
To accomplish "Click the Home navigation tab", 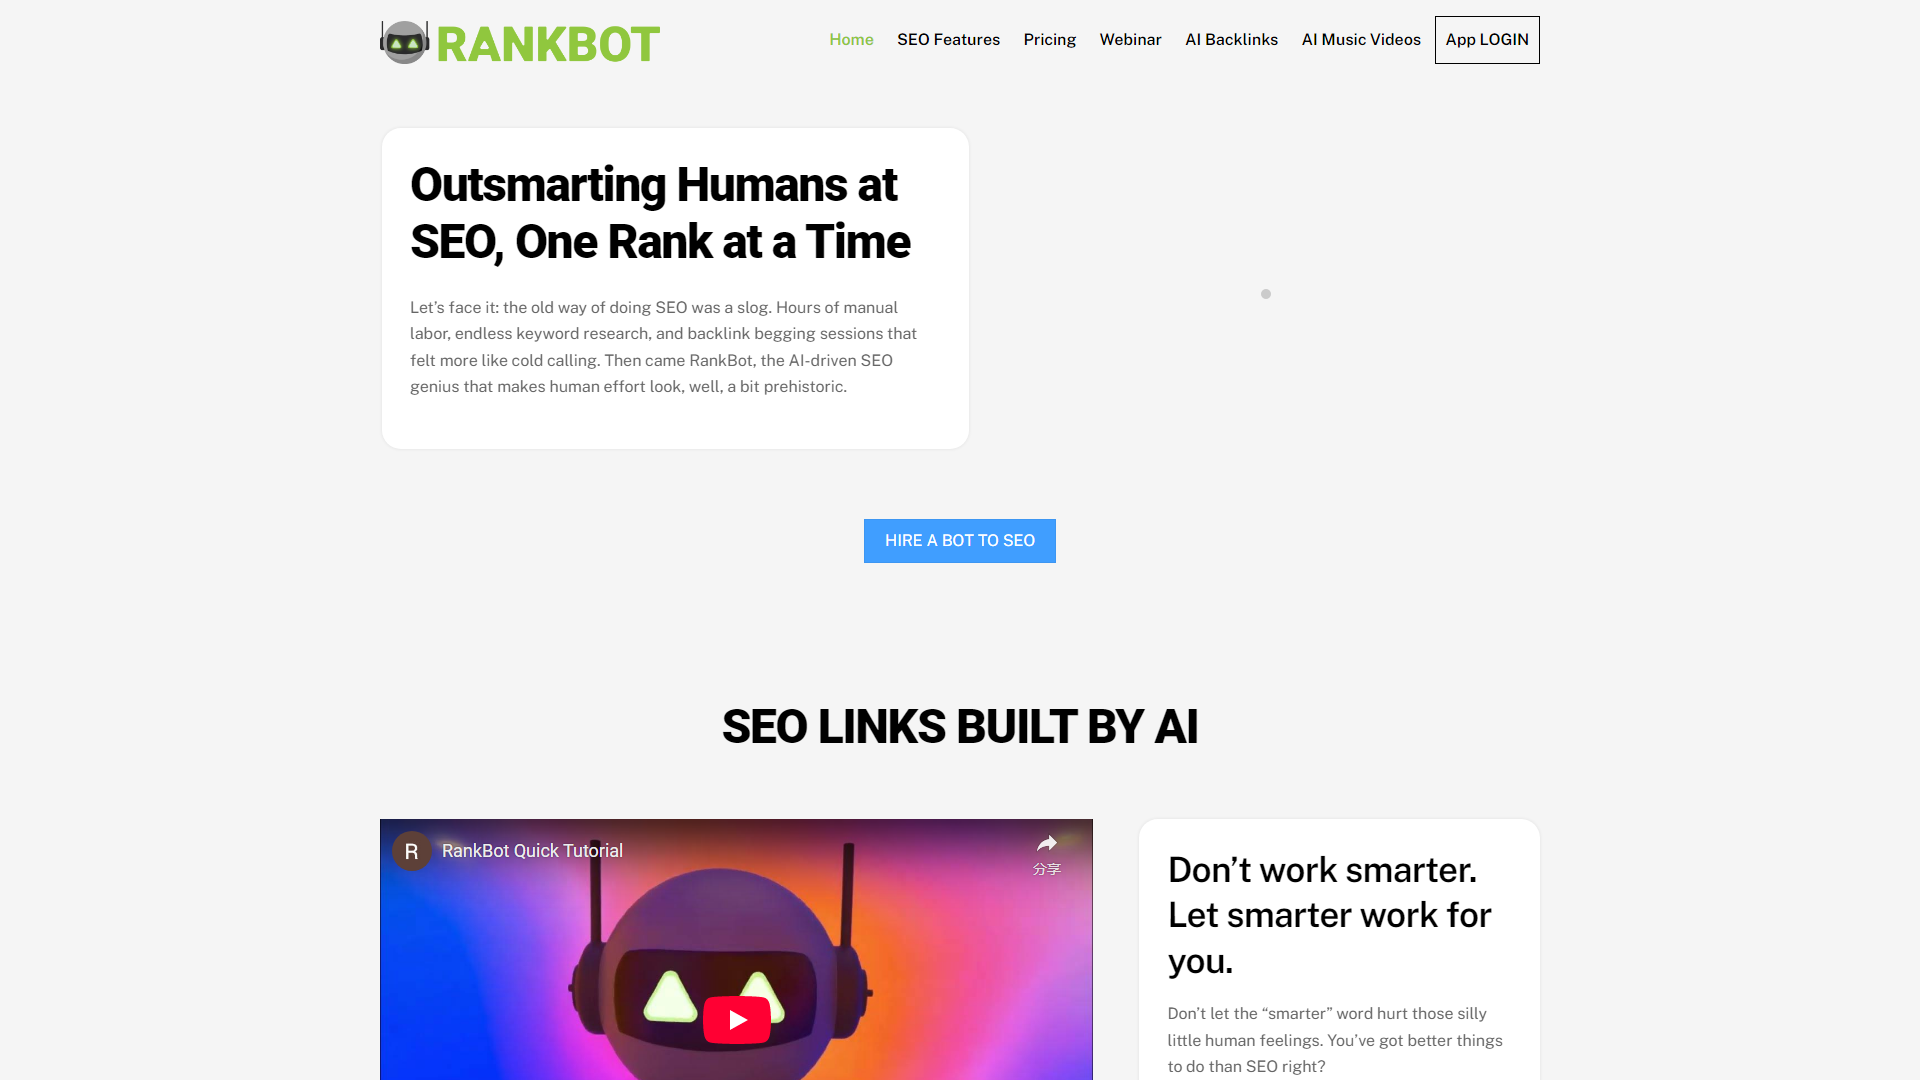I will point(851,38).
